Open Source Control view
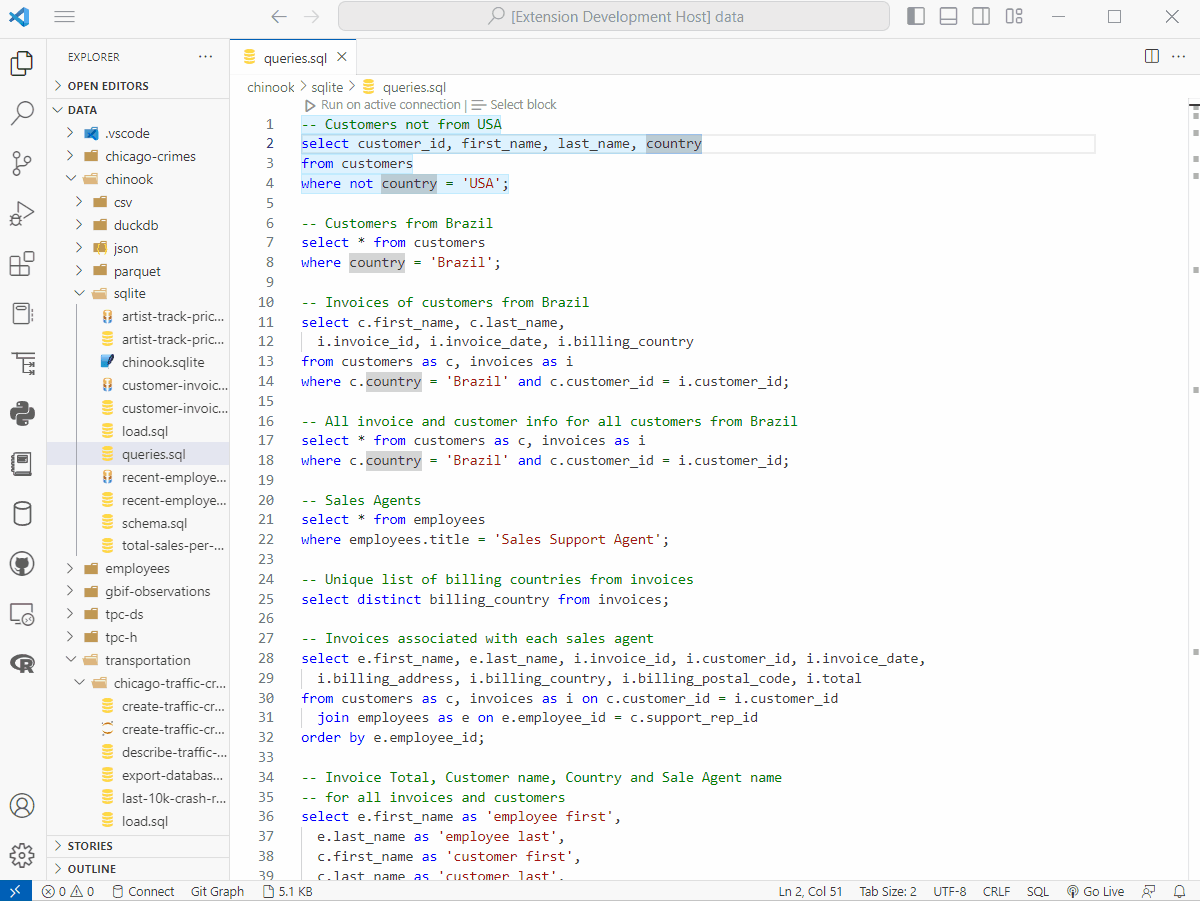Screen dimensions: 1200x901 (x=22, y=163)
